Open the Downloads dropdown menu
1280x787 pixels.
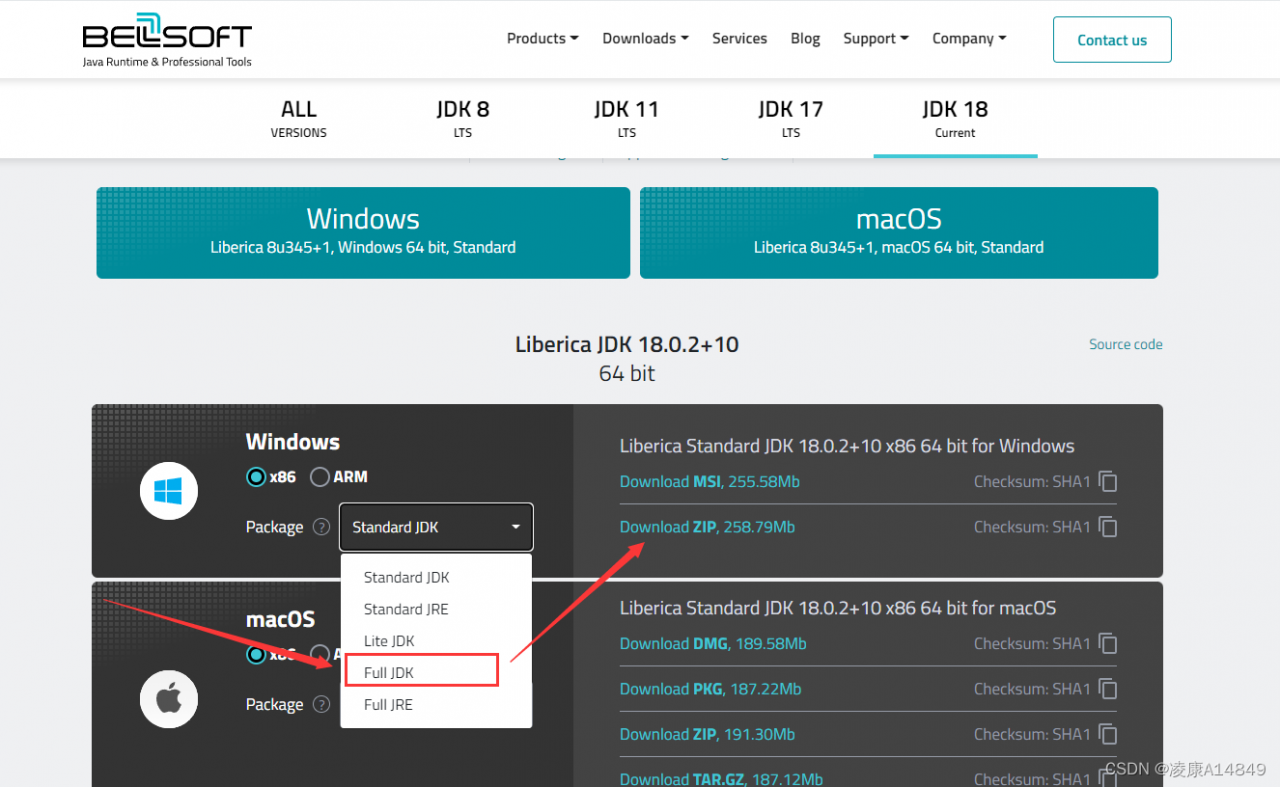[x=645, y=38]
